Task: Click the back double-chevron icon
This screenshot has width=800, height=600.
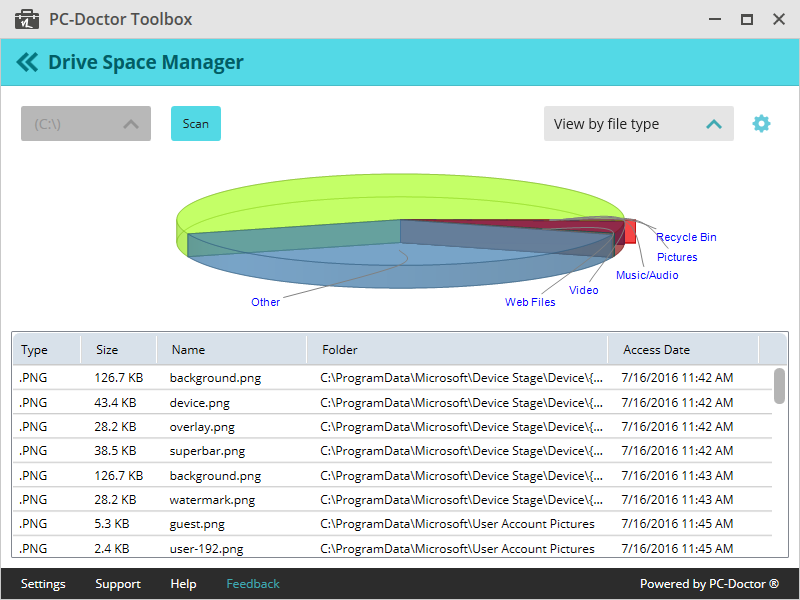Action: click(x=27, y=61)
